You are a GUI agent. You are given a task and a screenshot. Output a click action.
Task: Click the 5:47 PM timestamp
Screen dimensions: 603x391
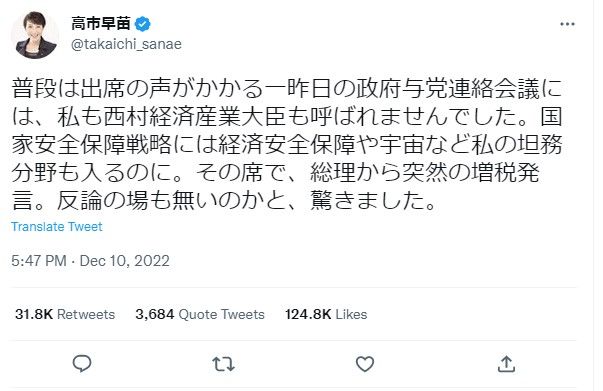tap(39, 261)
